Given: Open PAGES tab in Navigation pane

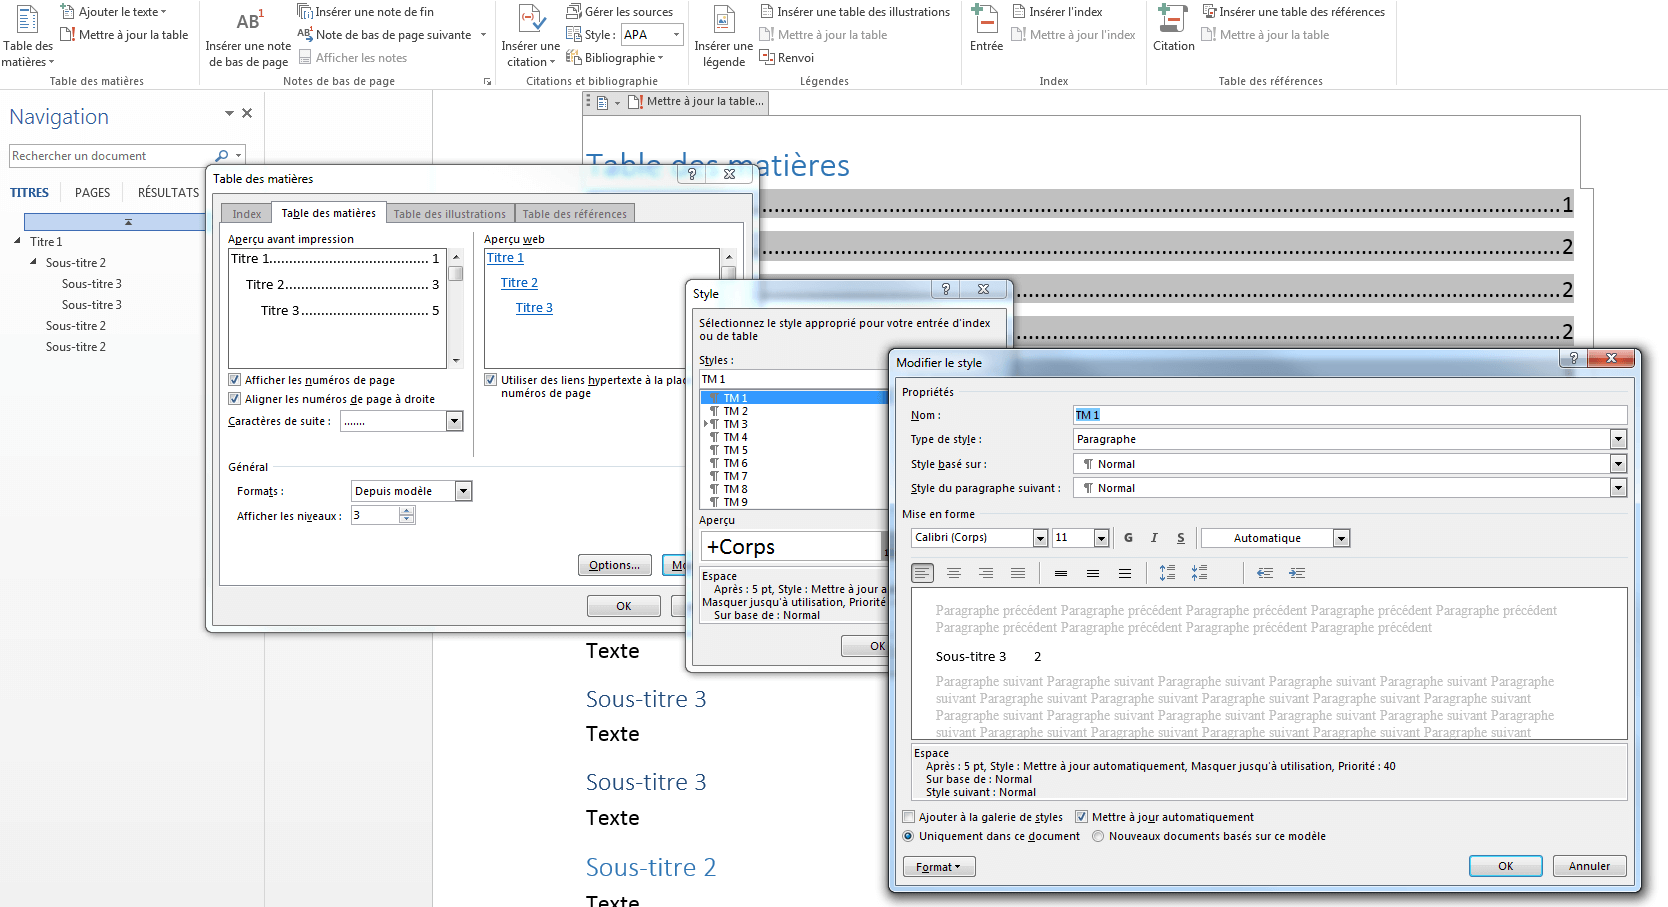Looking at the screenshot, I should 93,193.
